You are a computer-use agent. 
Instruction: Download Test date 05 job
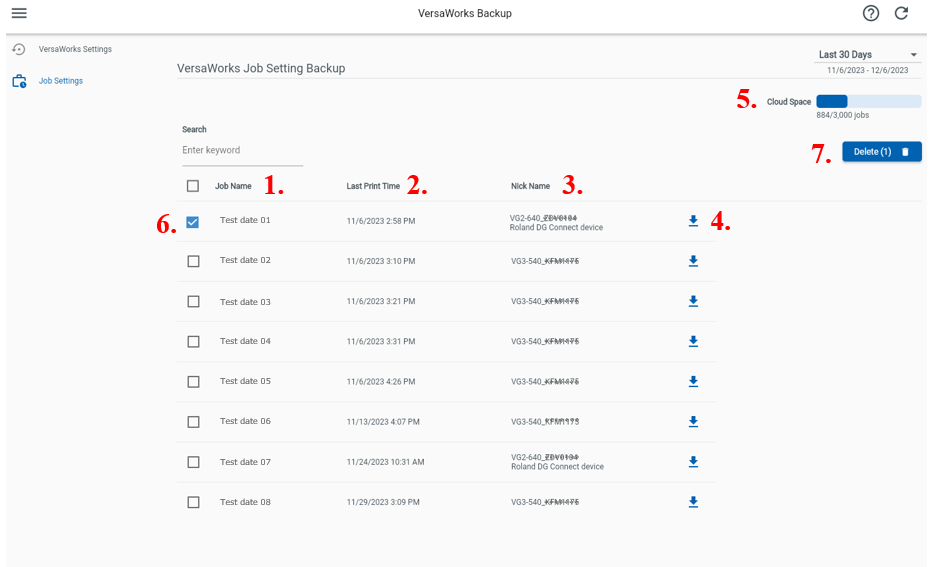click(693, 381)
